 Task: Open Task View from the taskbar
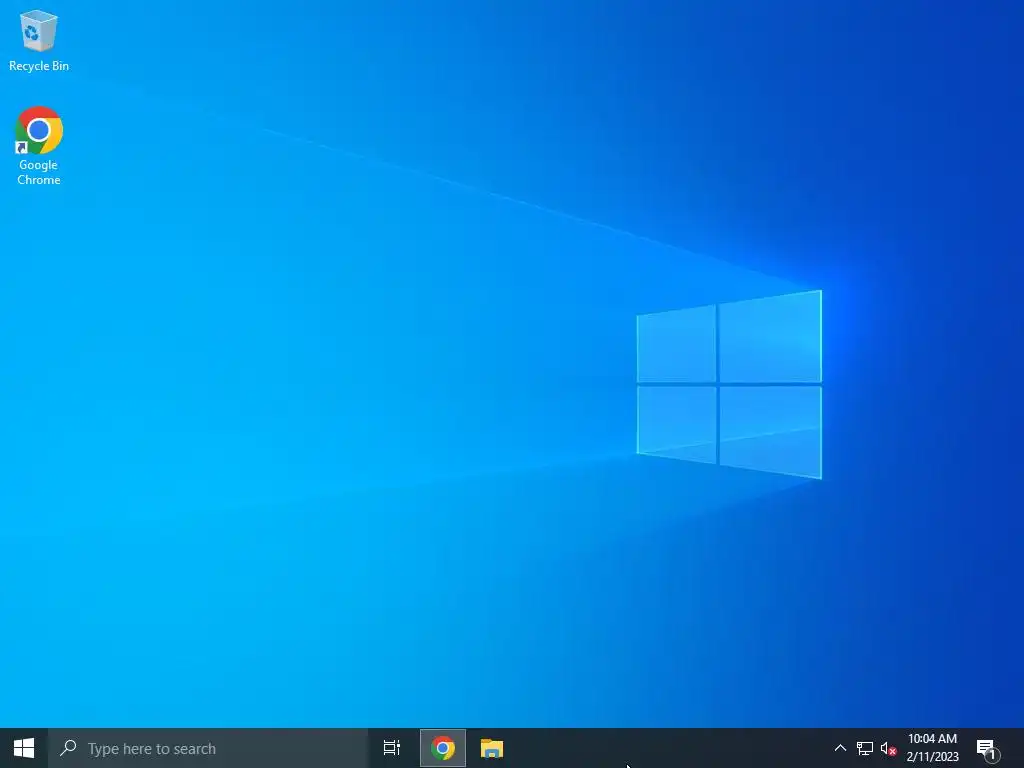[x=392, y=748]
